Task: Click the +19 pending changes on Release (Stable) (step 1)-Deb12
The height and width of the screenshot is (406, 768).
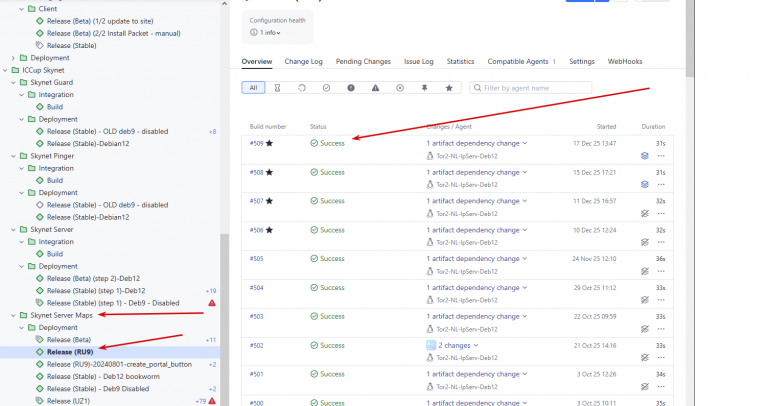Action: [211, 291]
